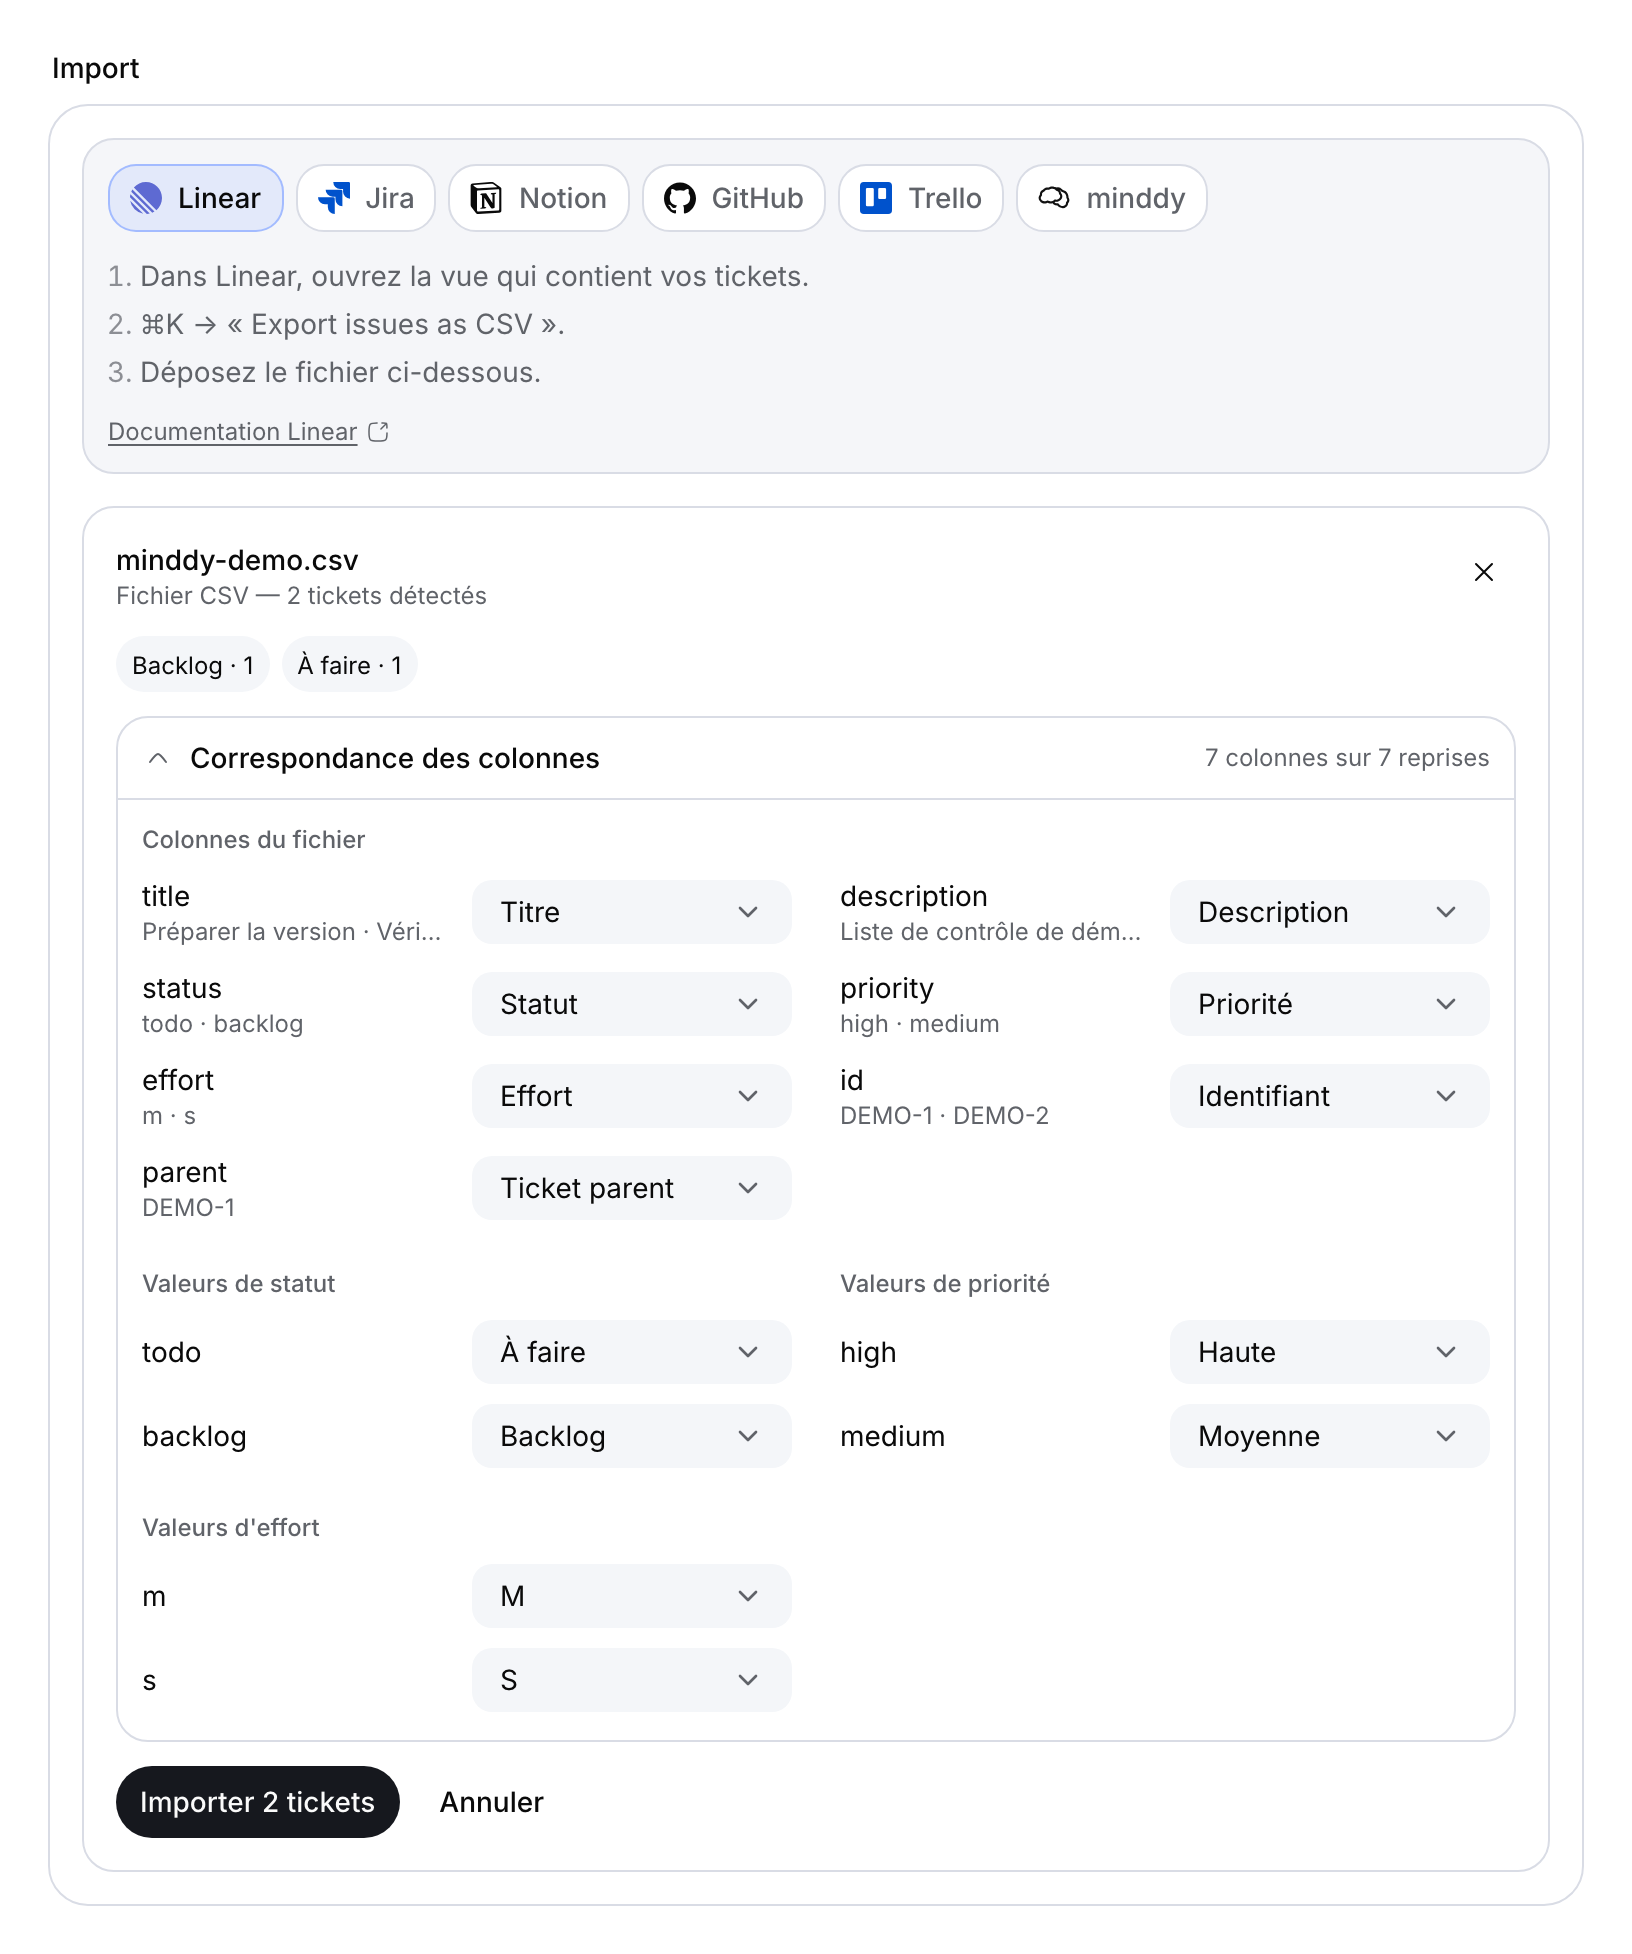Change mapping for Ticket parent dropdown

632,1188
